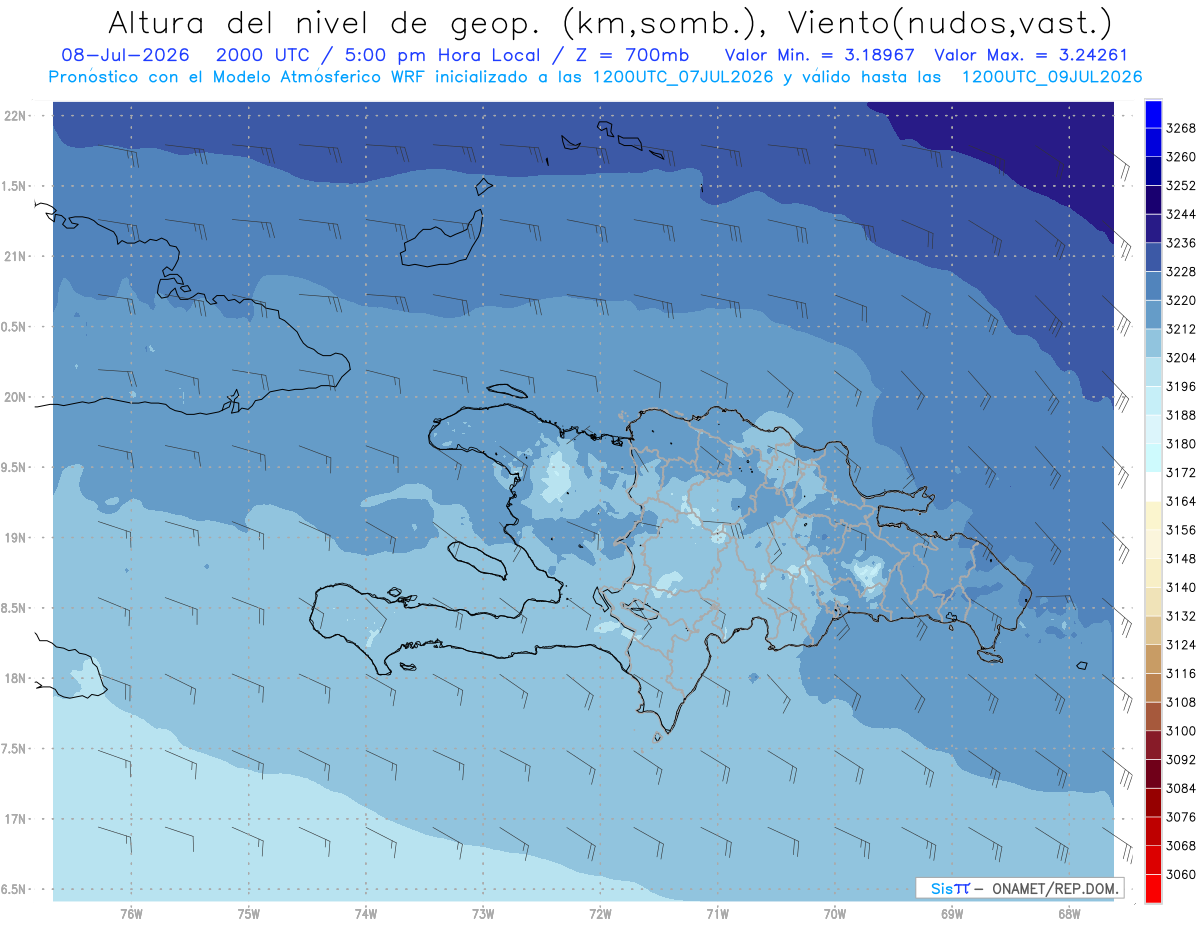Click latitude axis label '19N'

(16, 538)
